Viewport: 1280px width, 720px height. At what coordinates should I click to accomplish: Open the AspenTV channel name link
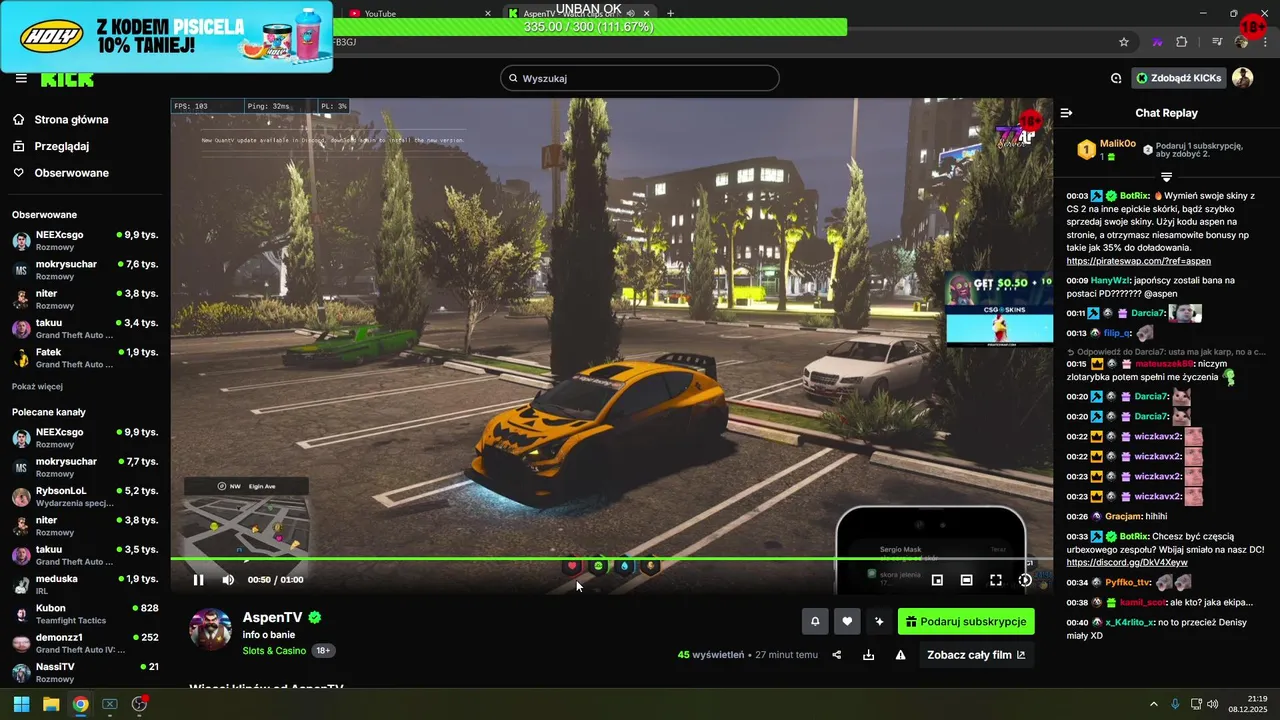click(272, 618)
